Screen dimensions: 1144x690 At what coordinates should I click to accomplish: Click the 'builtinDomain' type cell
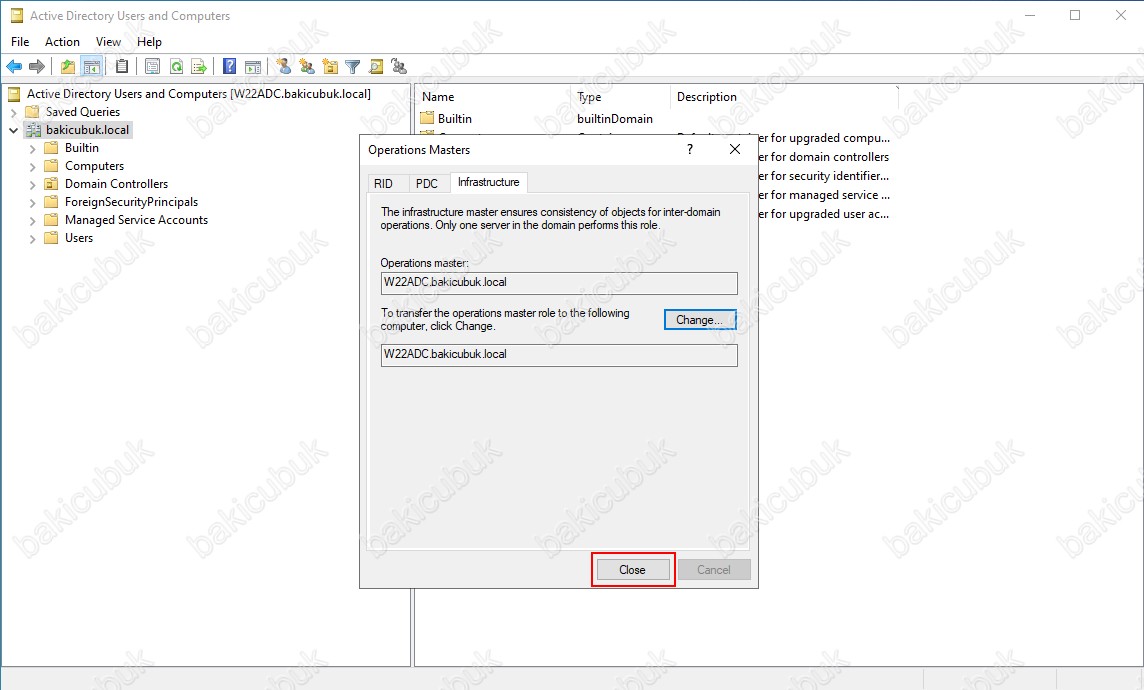615,119
